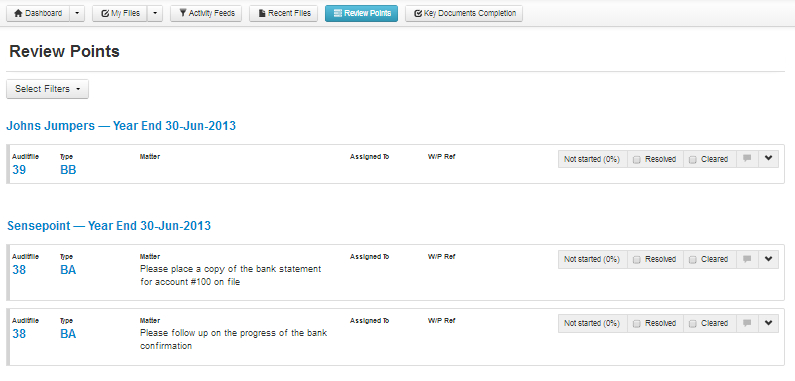Open the Dashboard tab

click(38, 14)
